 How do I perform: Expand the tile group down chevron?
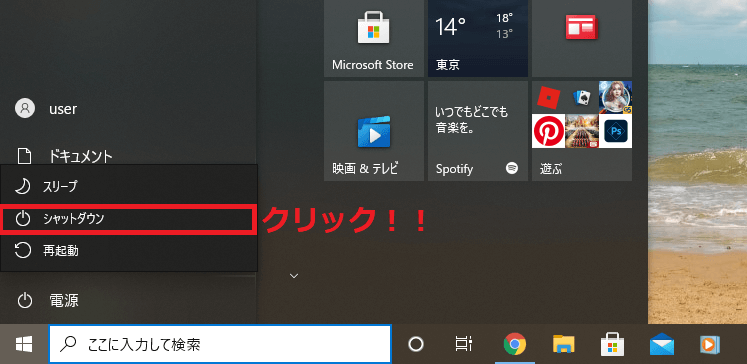tap(294, 275)
